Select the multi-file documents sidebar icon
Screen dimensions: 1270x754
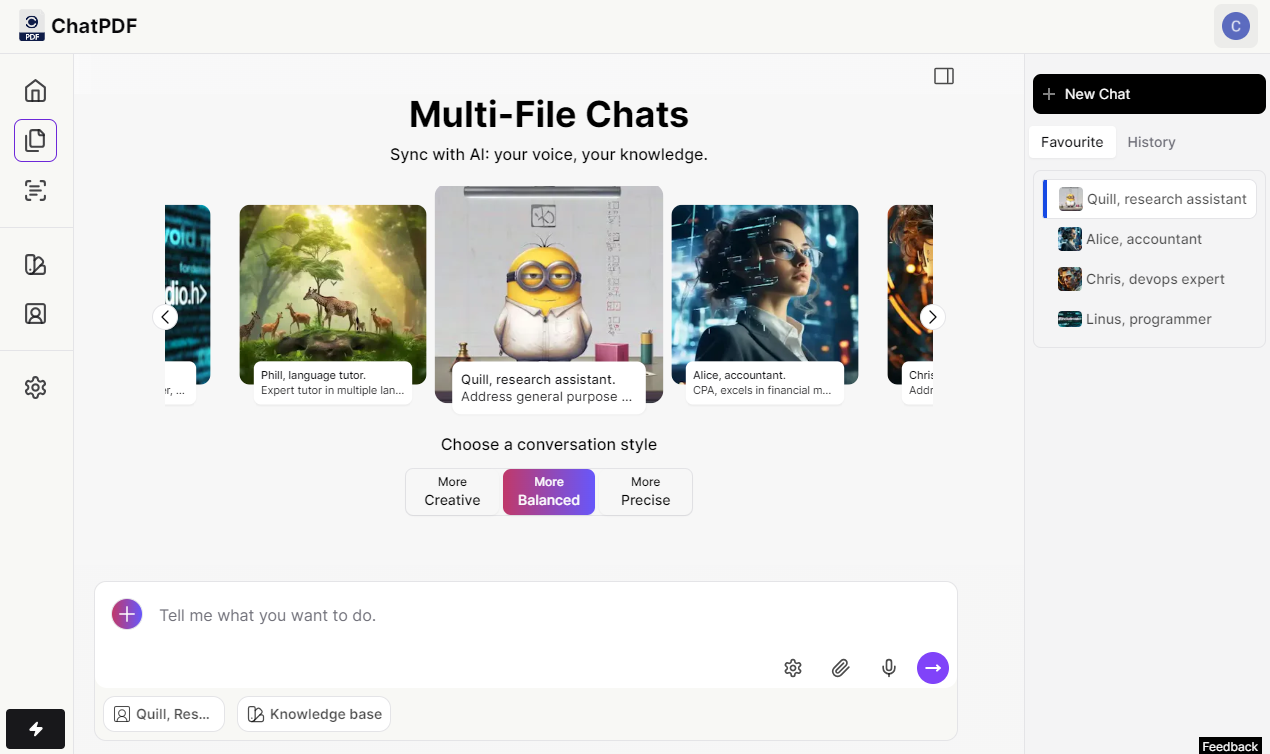pos(35,140)
